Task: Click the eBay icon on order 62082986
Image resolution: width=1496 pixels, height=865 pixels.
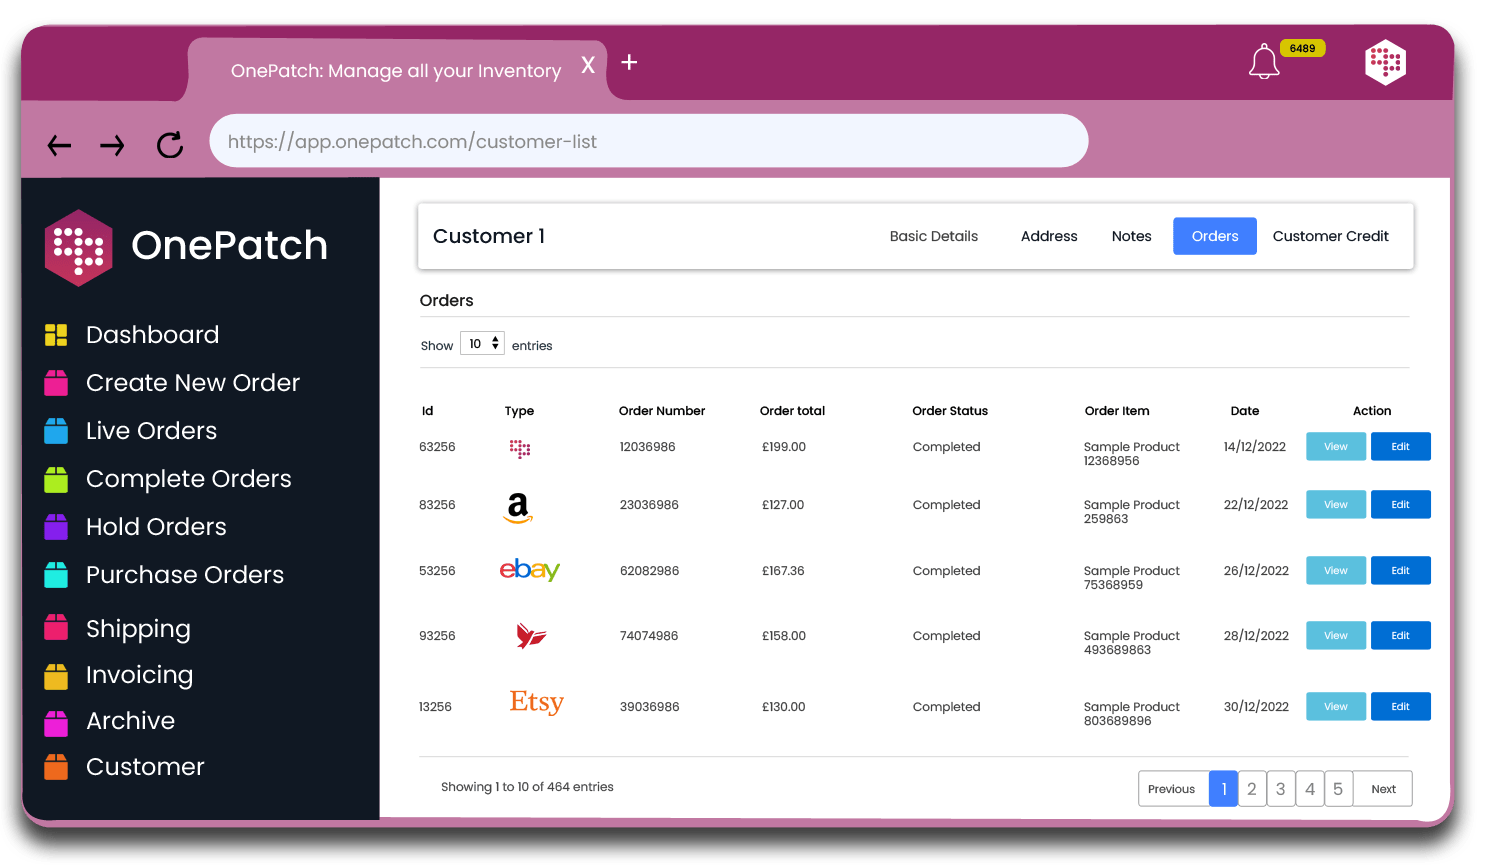Action: (x=529, y=570)
